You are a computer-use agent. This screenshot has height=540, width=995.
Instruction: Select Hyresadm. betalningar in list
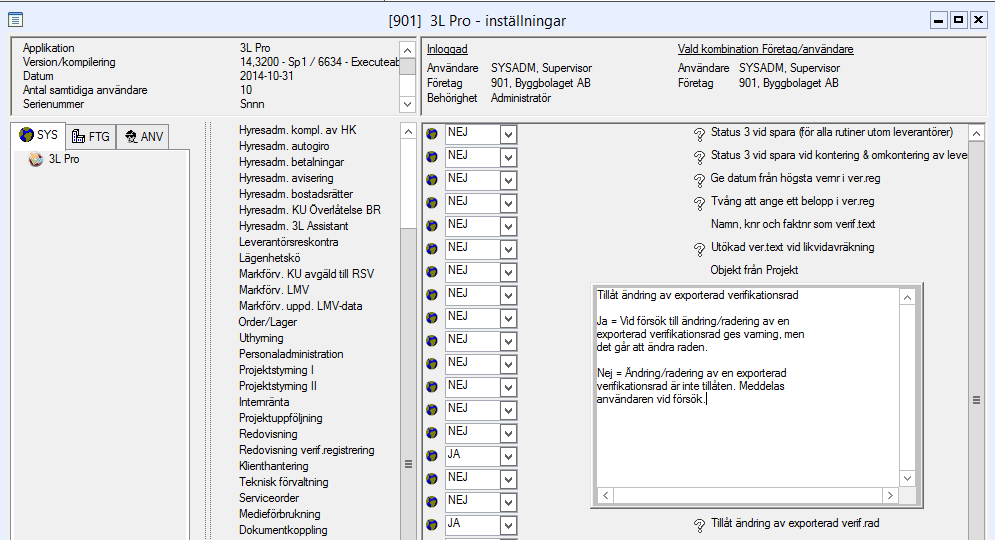tap(291, 162)
